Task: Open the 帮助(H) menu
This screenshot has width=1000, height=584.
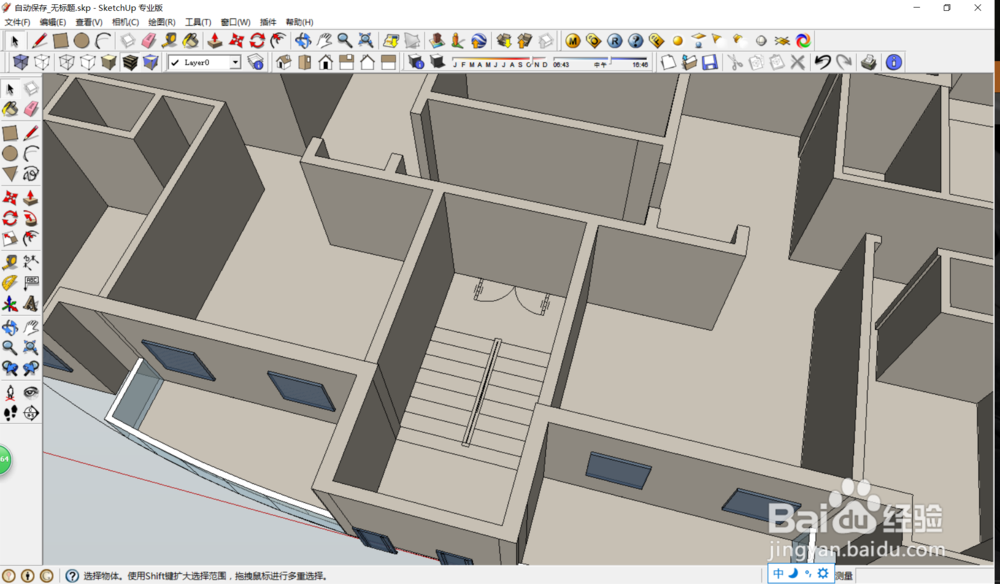Action: coord(299,22)
